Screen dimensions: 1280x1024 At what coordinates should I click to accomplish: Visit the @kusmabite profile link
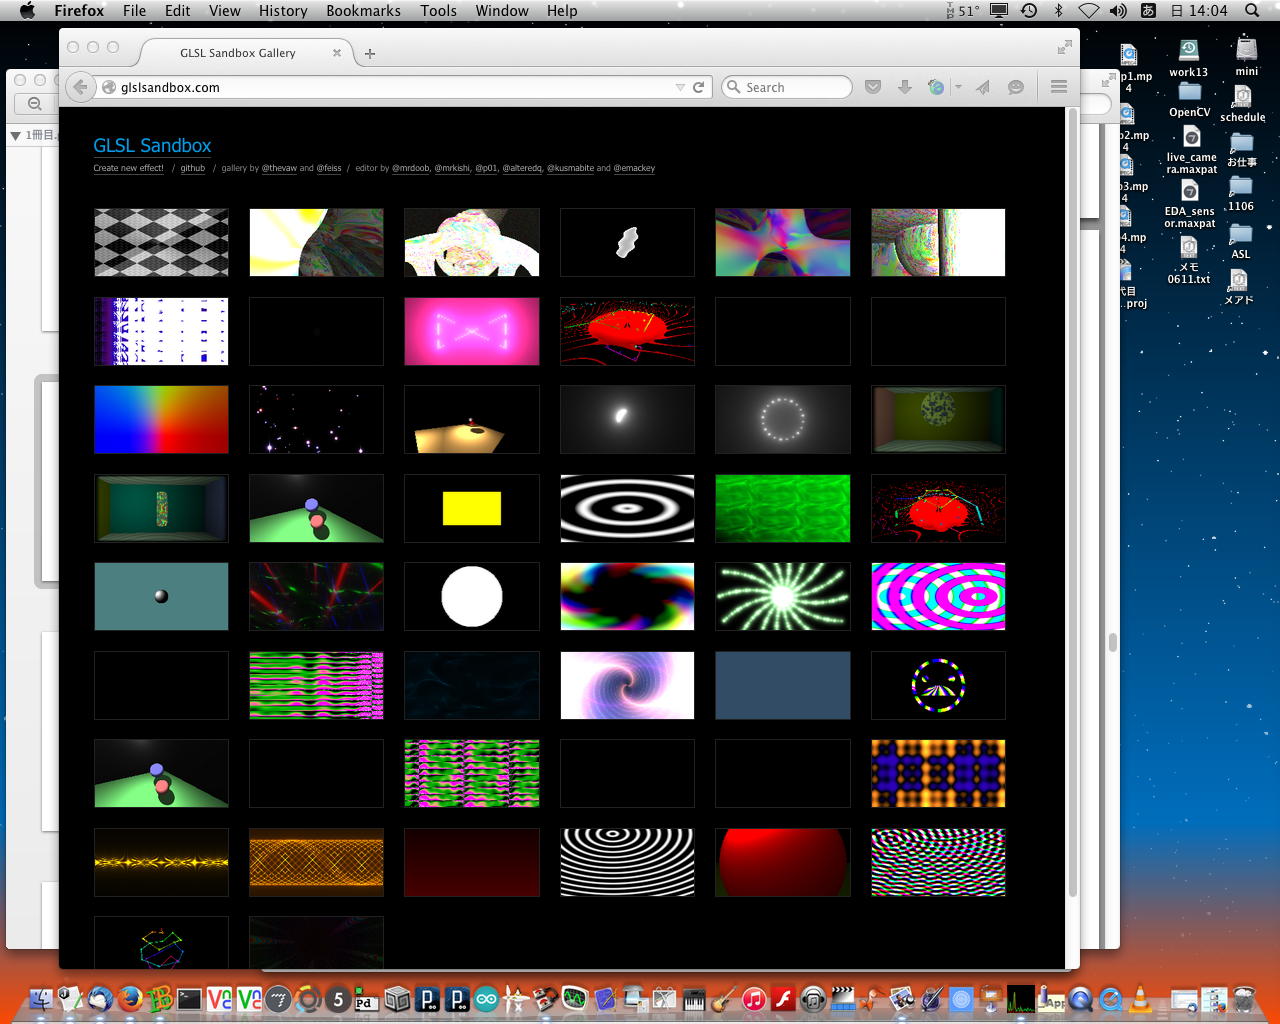pos(570,168)
